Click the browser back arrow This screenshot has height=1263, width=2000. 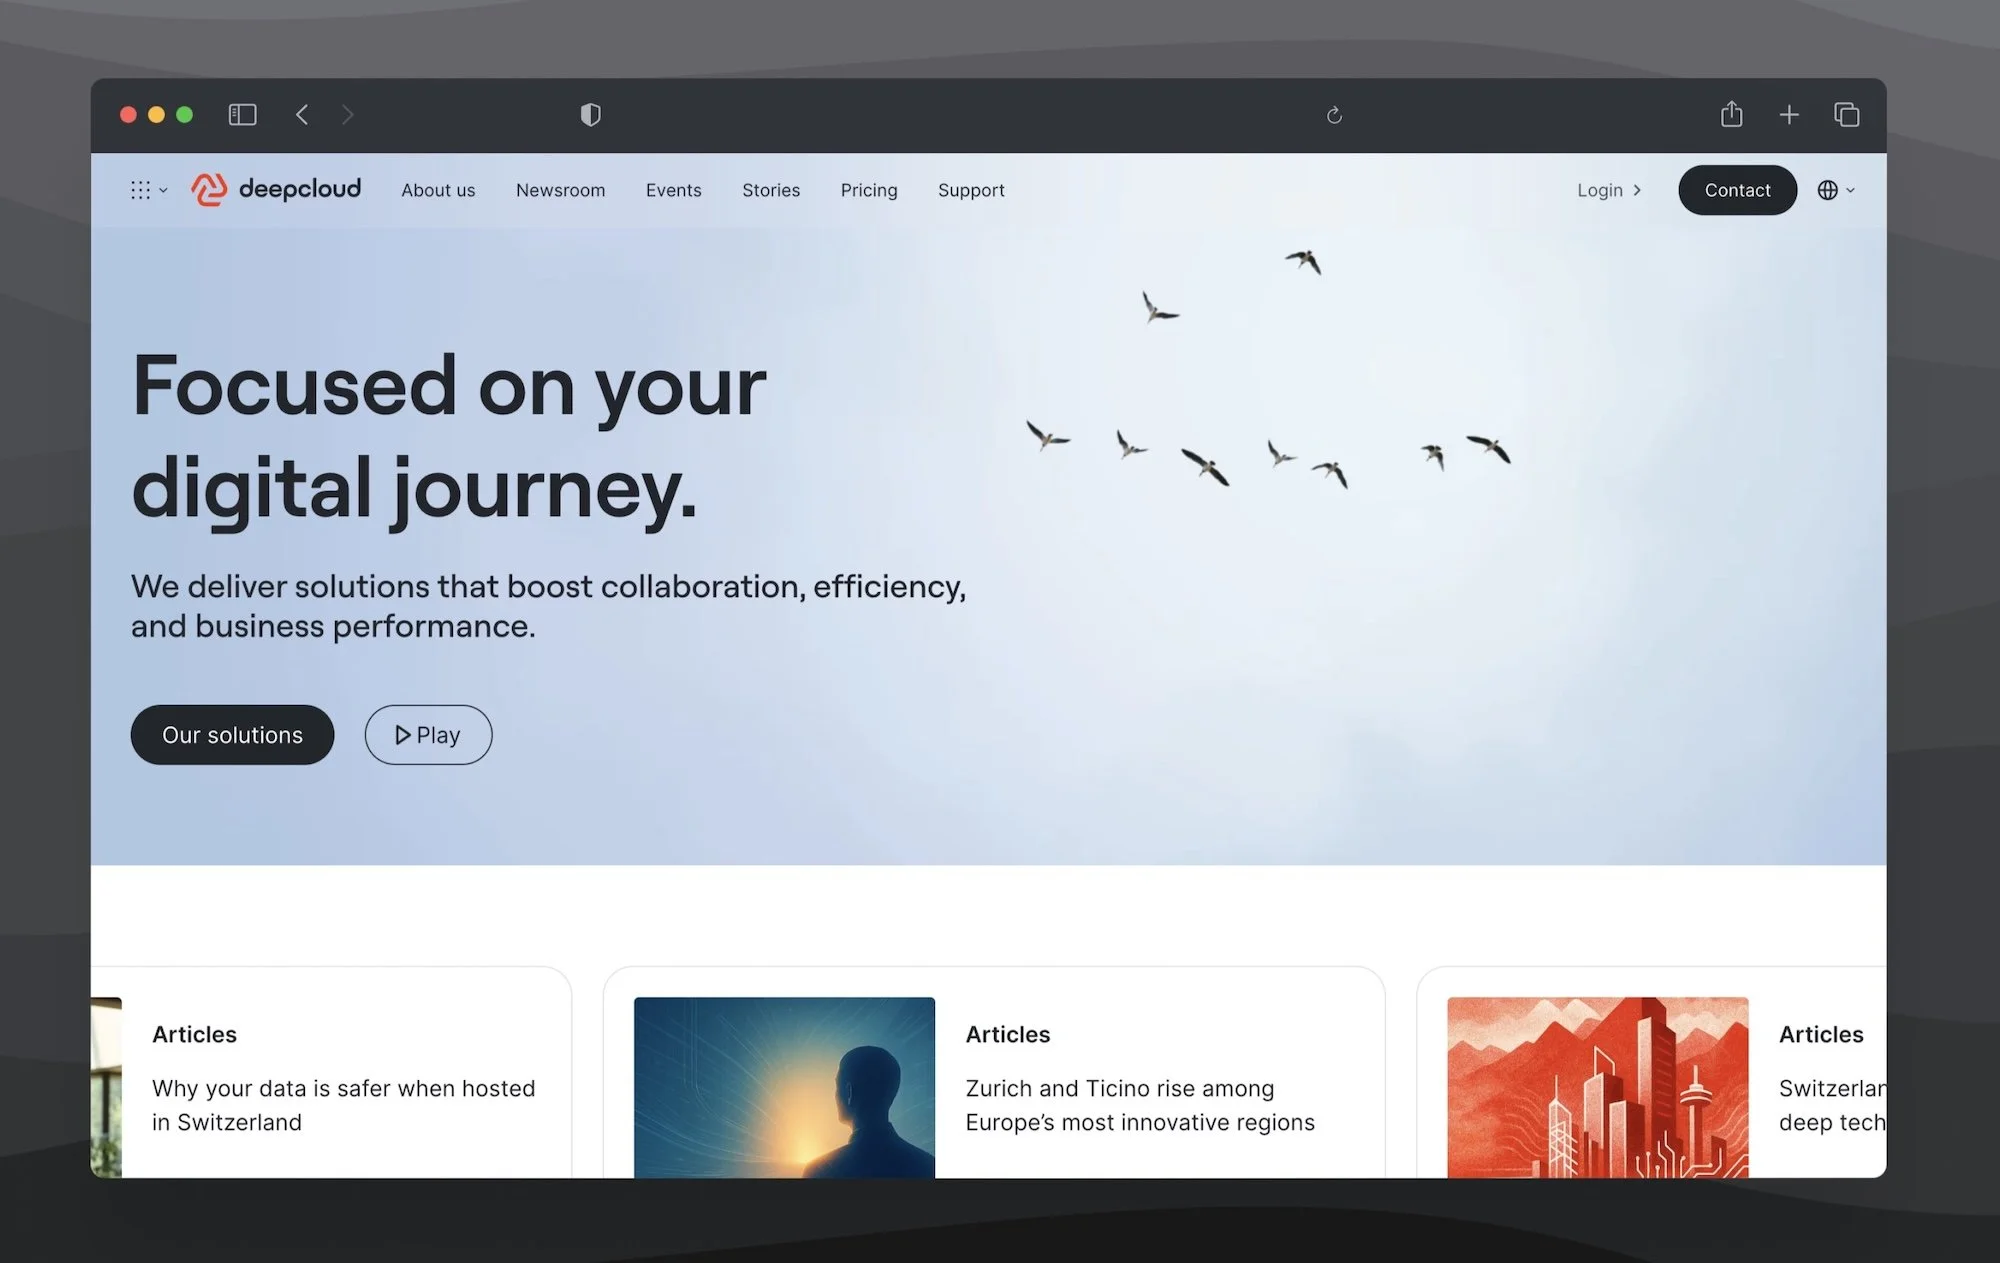(x=302, y=115)
